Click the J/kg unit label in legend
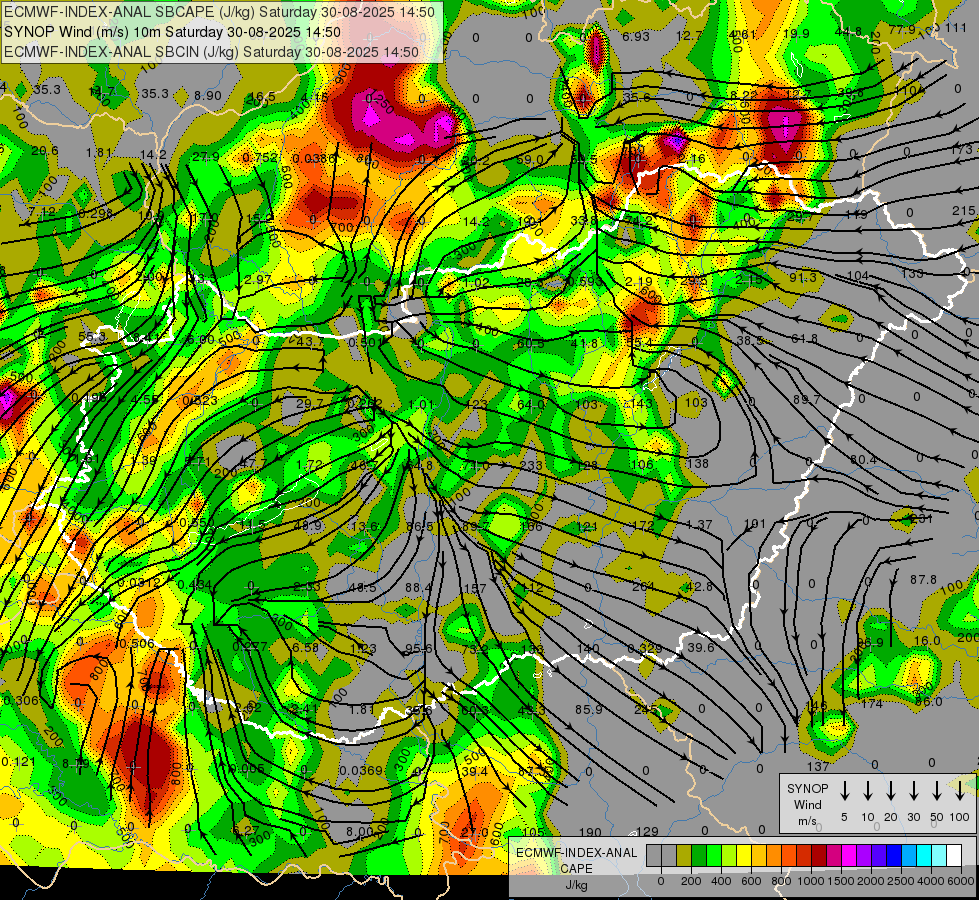 click(576, 885)
